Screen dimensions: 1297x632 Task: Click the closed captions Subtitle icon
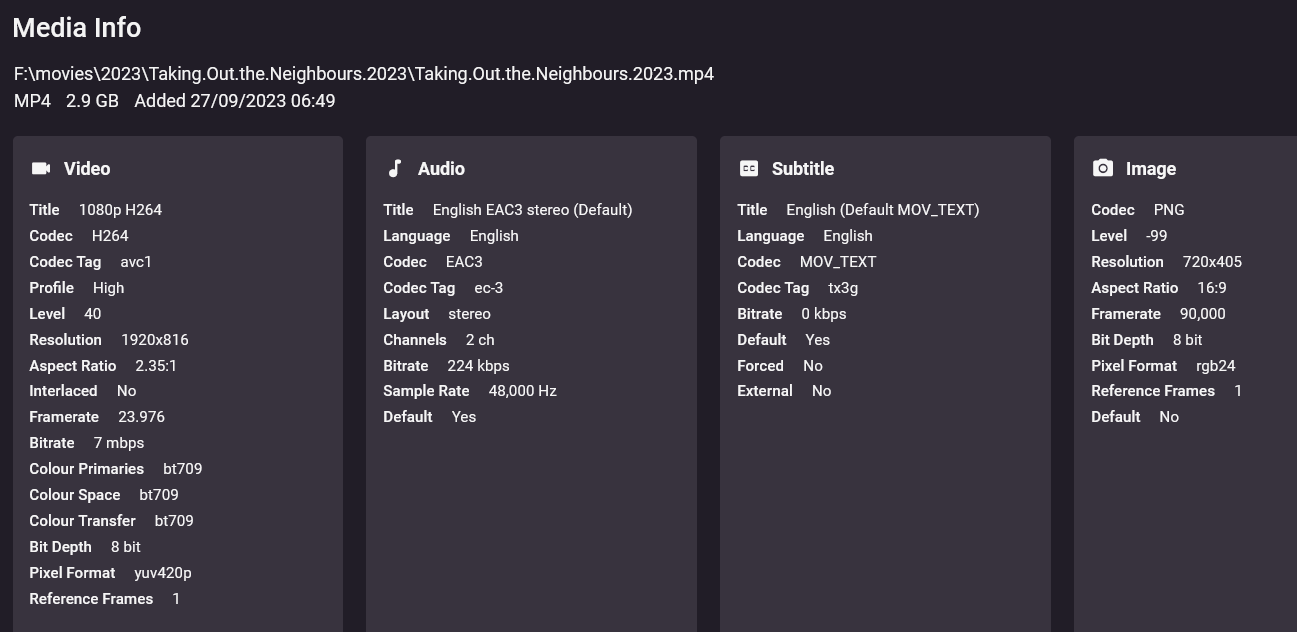(749, 168)
